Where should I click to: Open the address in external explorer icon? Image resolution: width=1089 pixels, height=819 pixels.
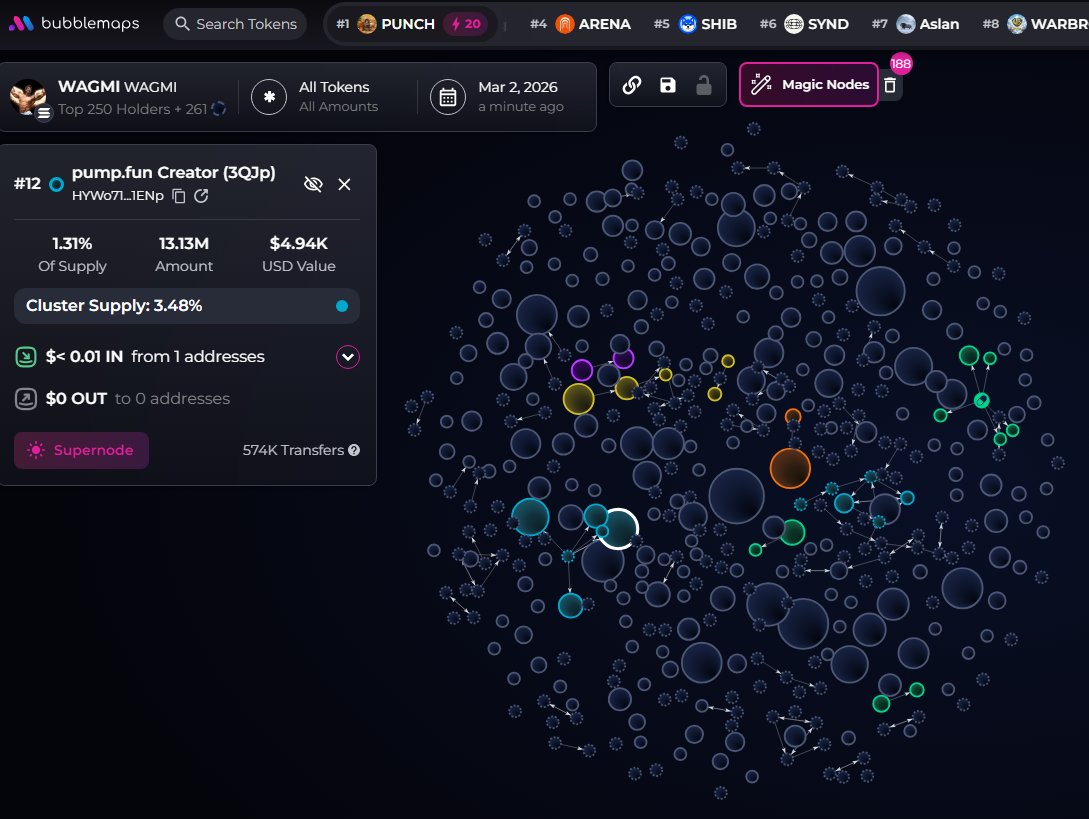[201, 196]
